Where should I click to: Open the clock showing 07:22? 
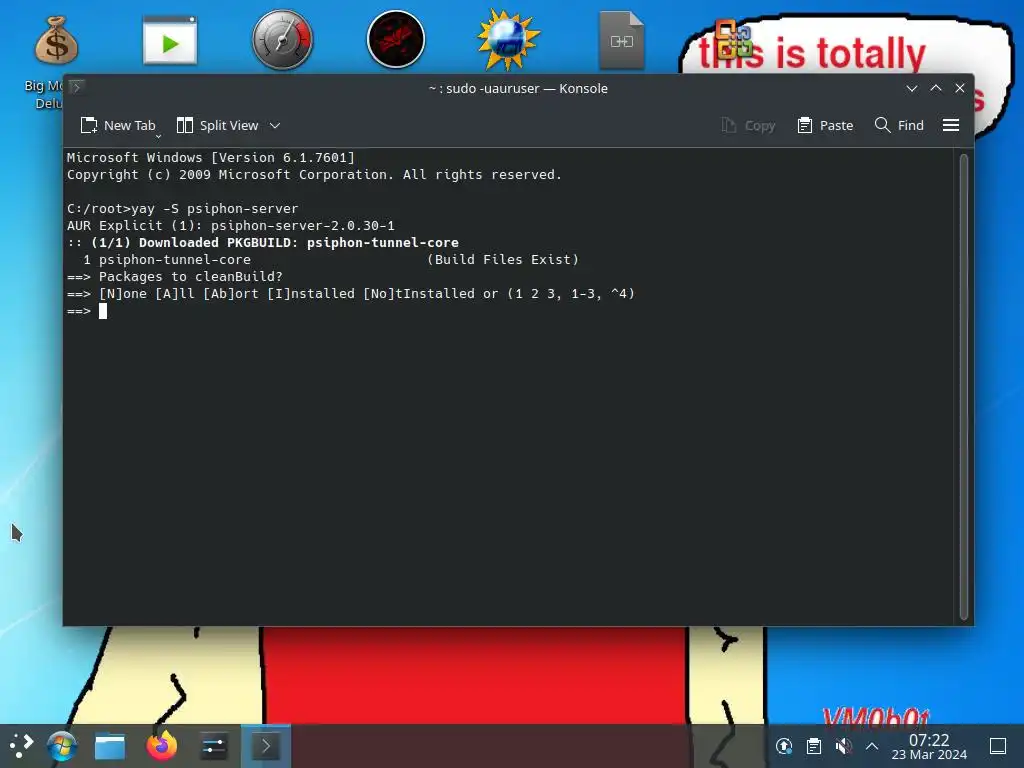click(929, 746)
